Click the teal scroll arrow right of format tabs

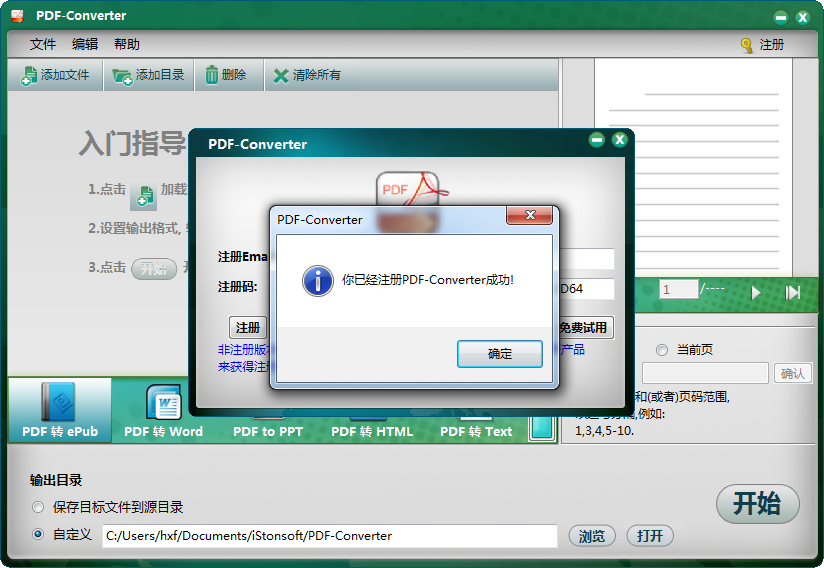[542, 428]
